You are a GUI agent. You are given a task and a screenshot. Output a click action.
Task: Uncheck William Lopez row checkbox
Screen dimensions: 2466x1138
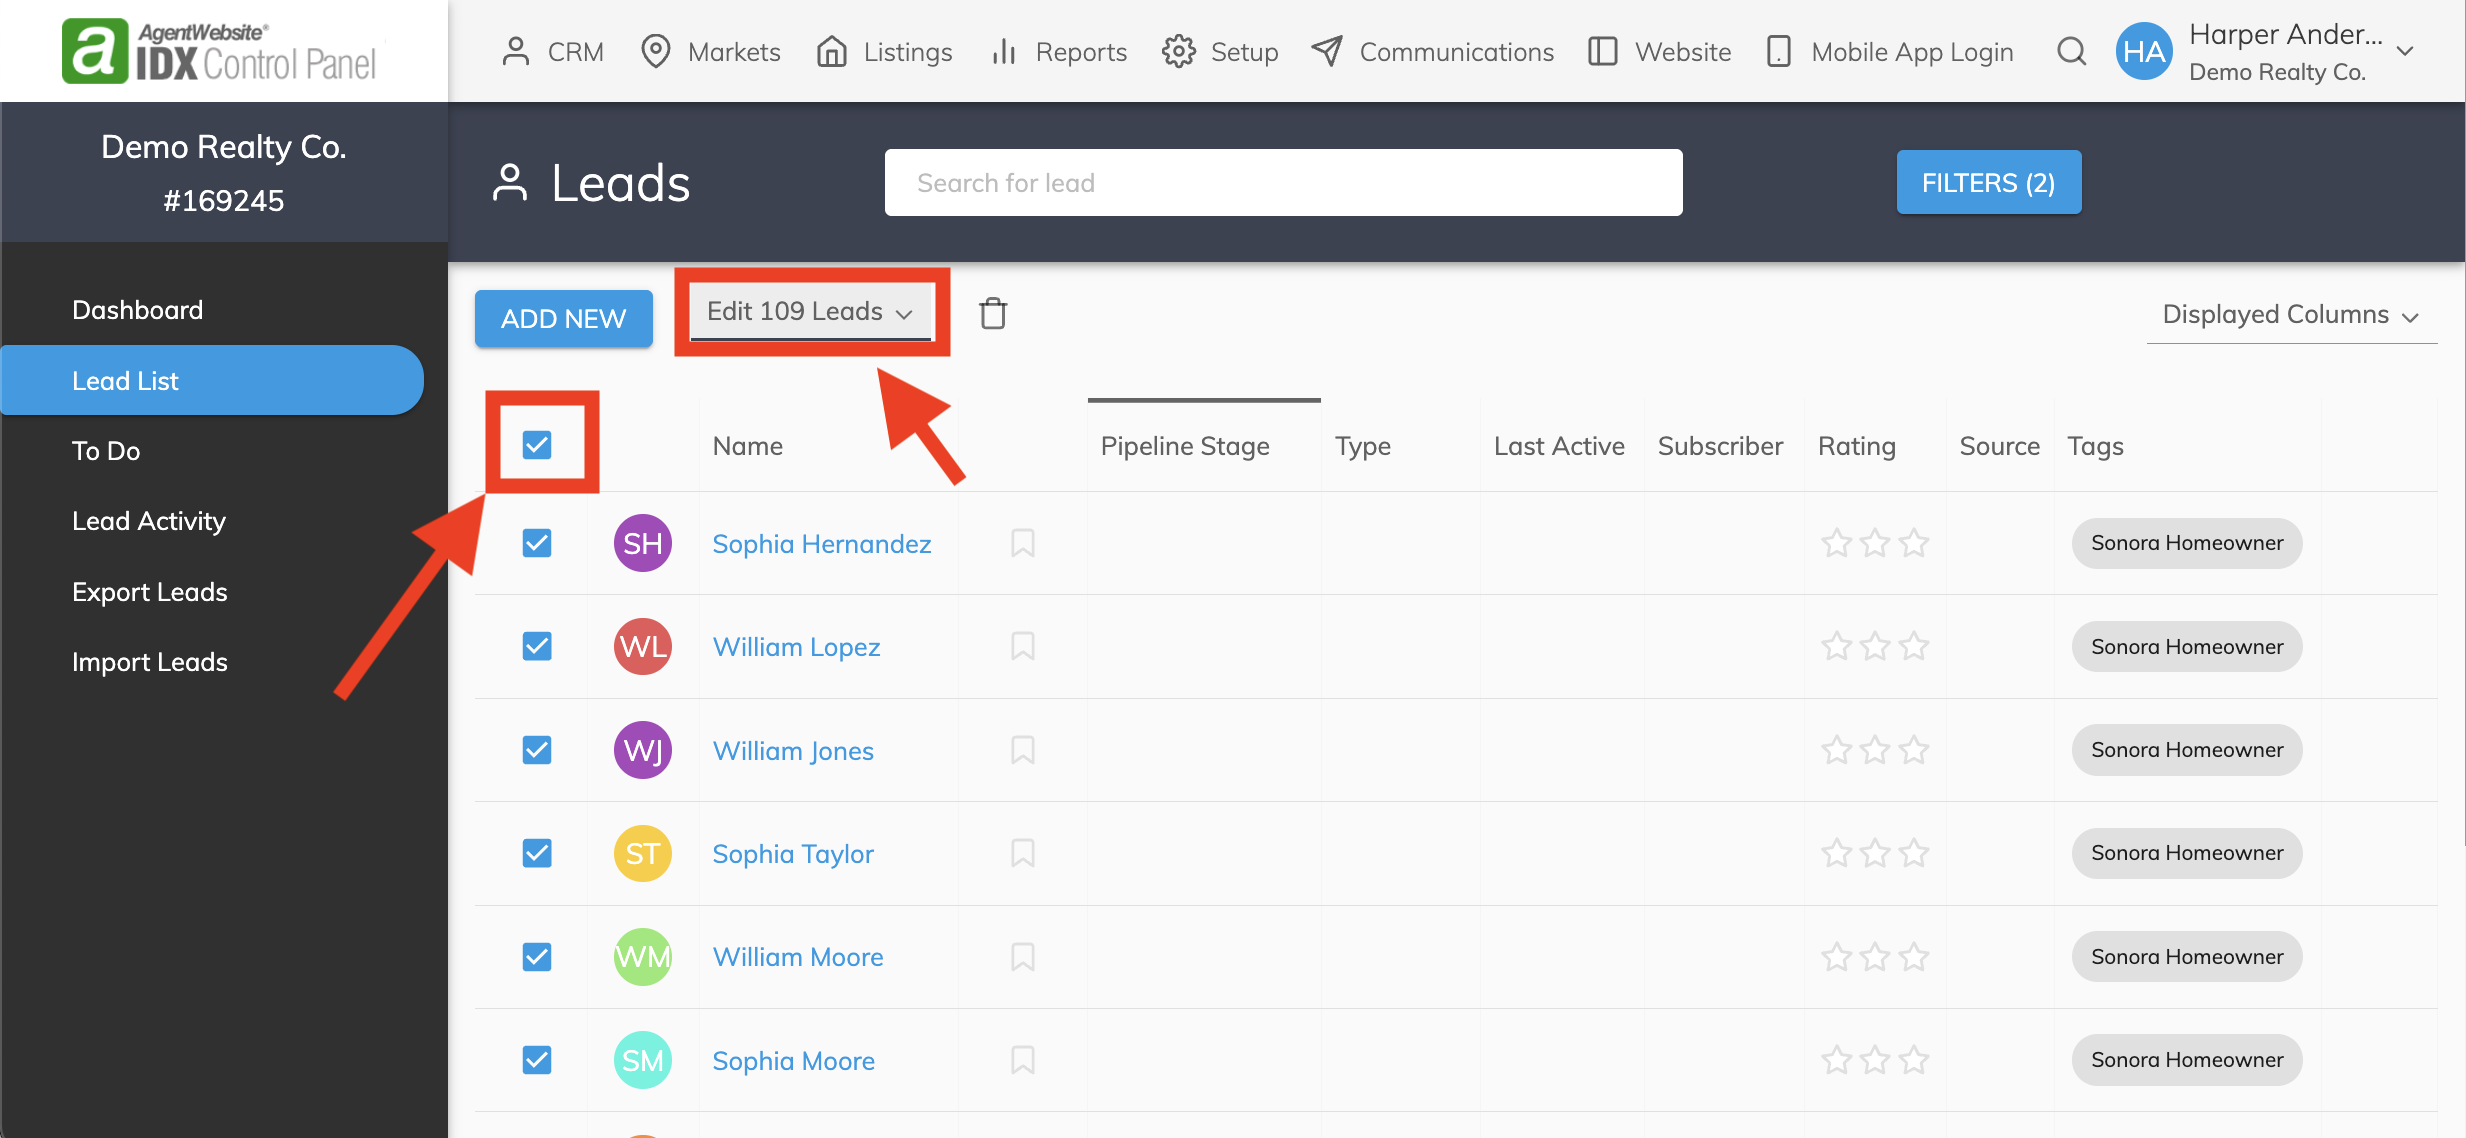click(x=537, y=646)
